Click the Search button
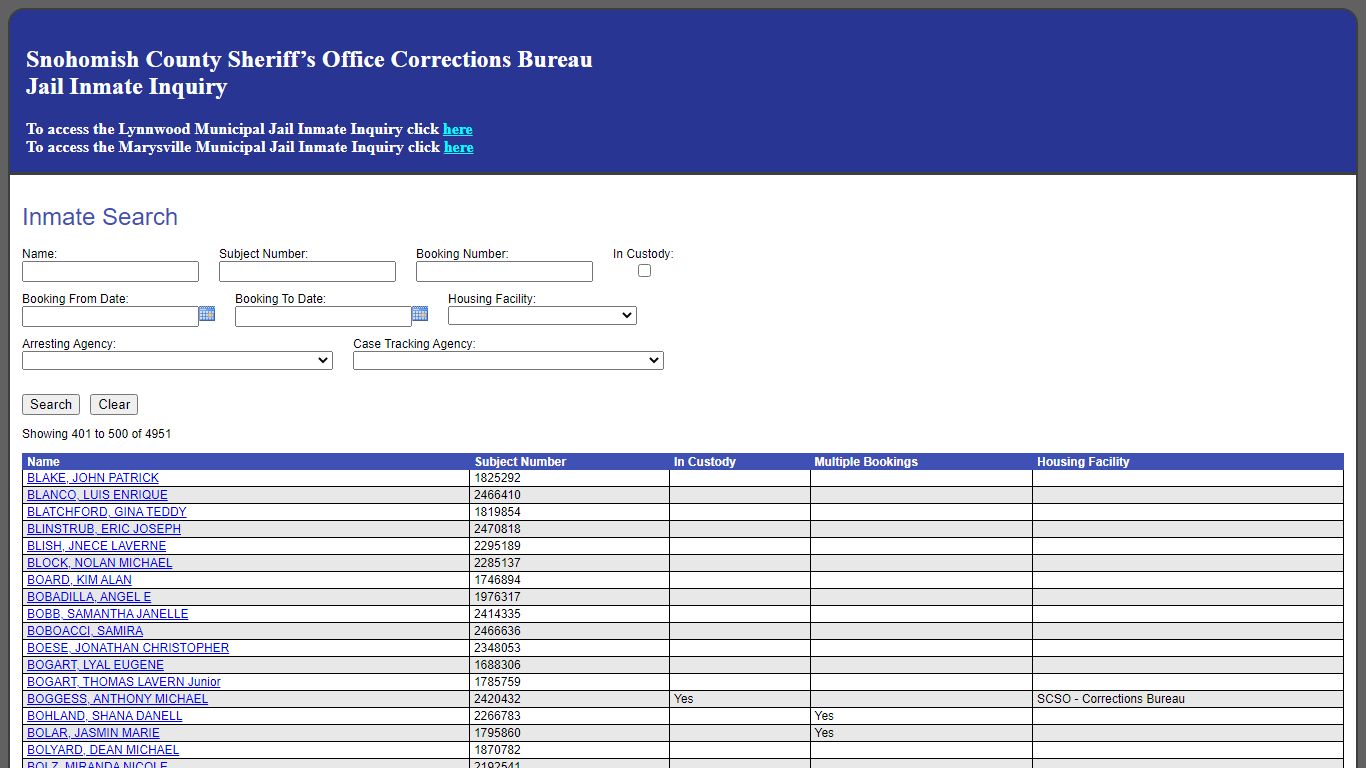 pyautogui.click(x=51, y=405)
